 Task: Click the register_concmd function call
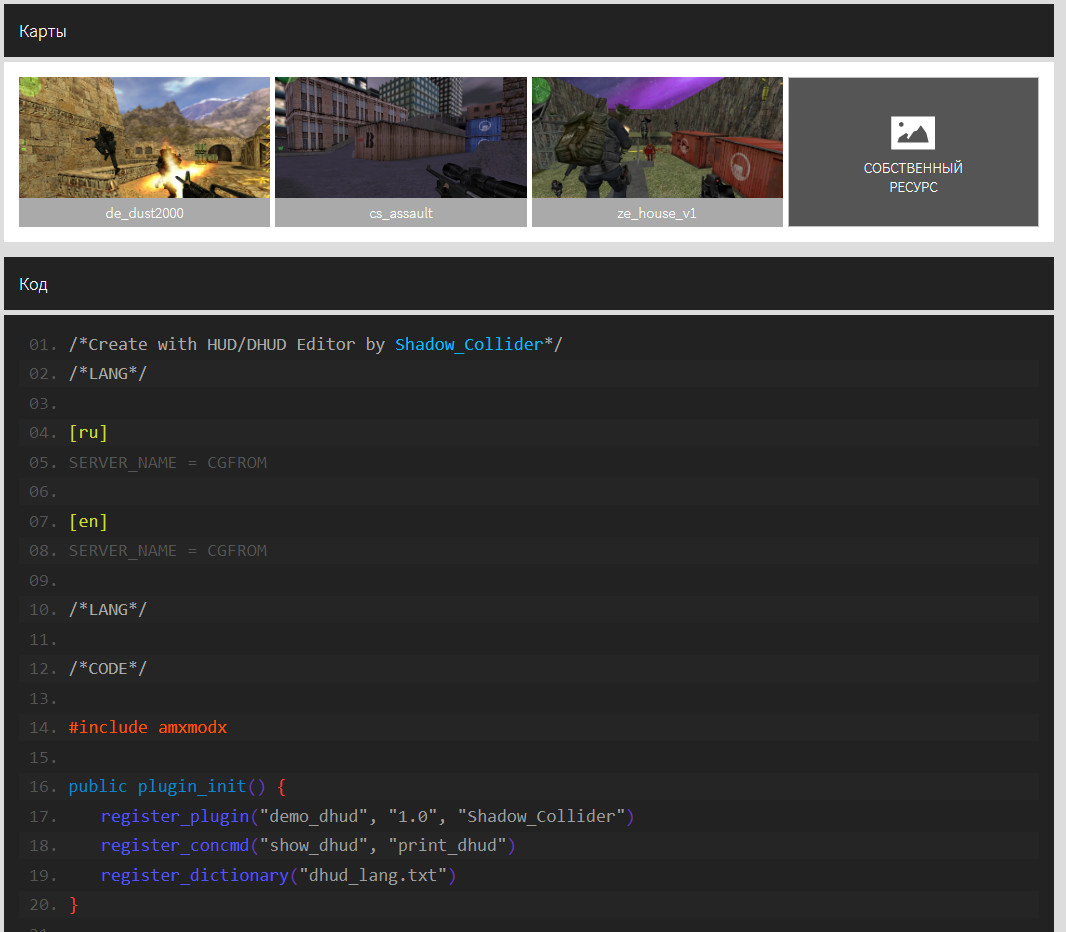coord(175,845)
